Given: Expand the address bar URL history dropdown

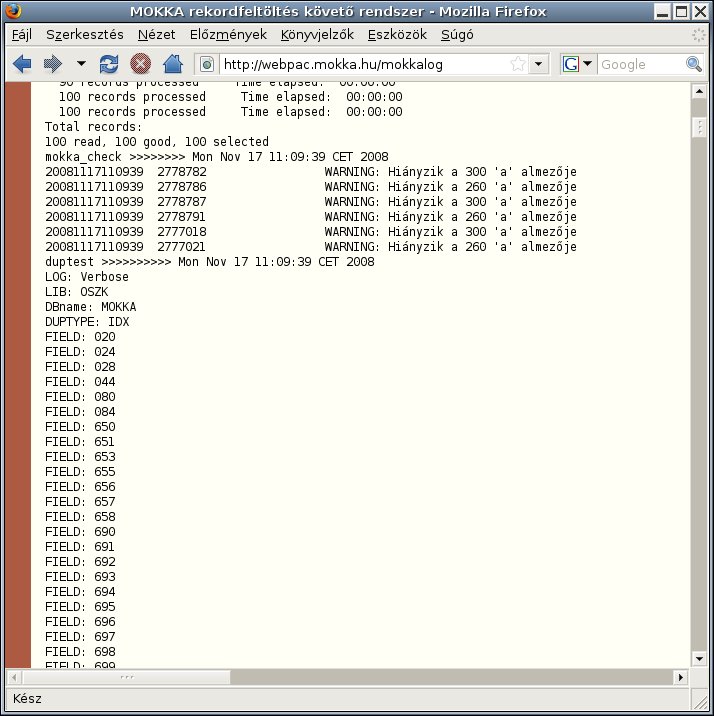Looking at the screenshot, I should pos(539,64).
